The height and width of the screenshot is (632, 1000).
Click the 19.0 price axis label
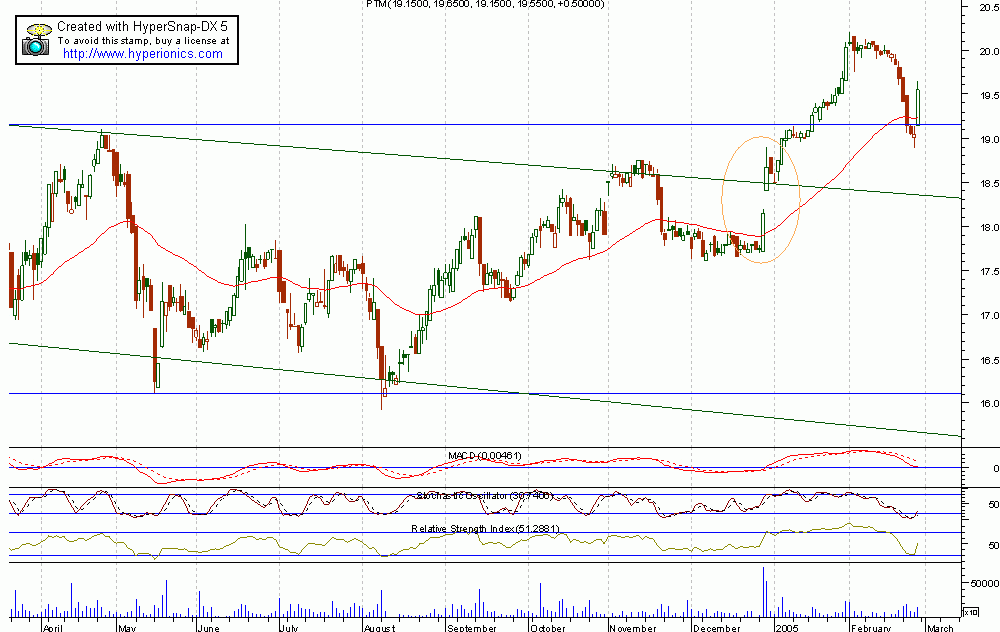[x=989, y=140]
